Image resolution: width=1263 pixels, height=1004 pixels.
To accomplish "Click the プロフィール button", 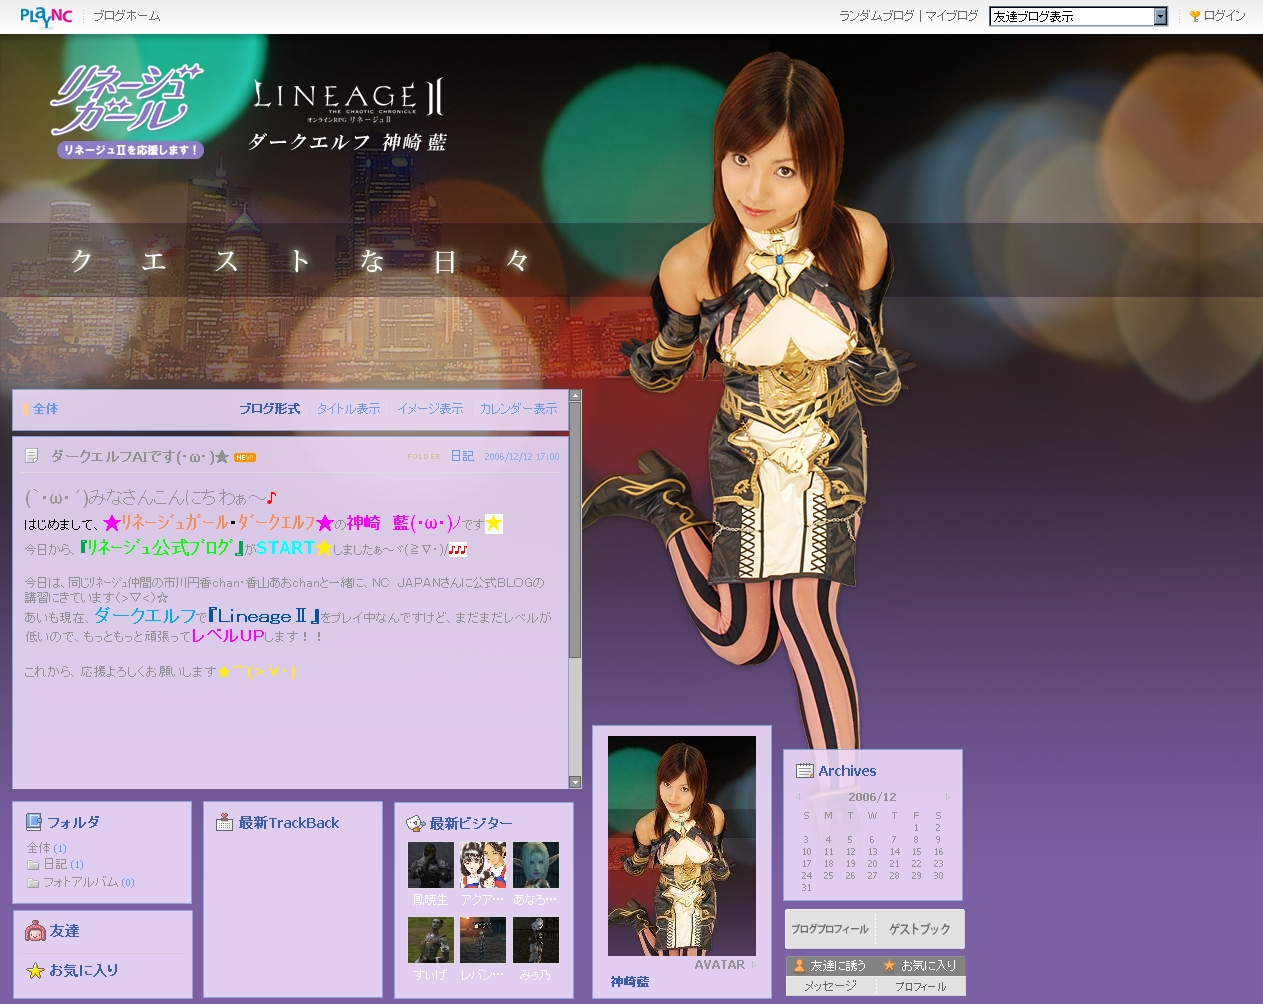I will 920,986.
